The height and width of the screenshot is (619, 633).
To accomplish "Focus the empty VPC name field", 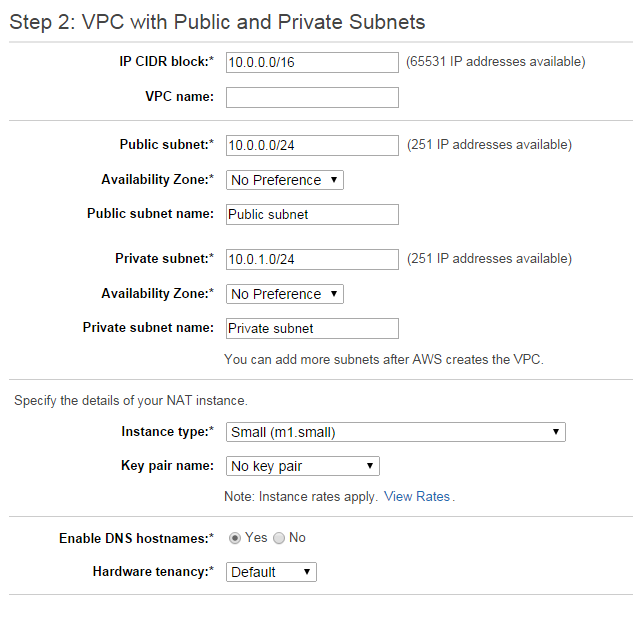I will (x=312, y=97).
